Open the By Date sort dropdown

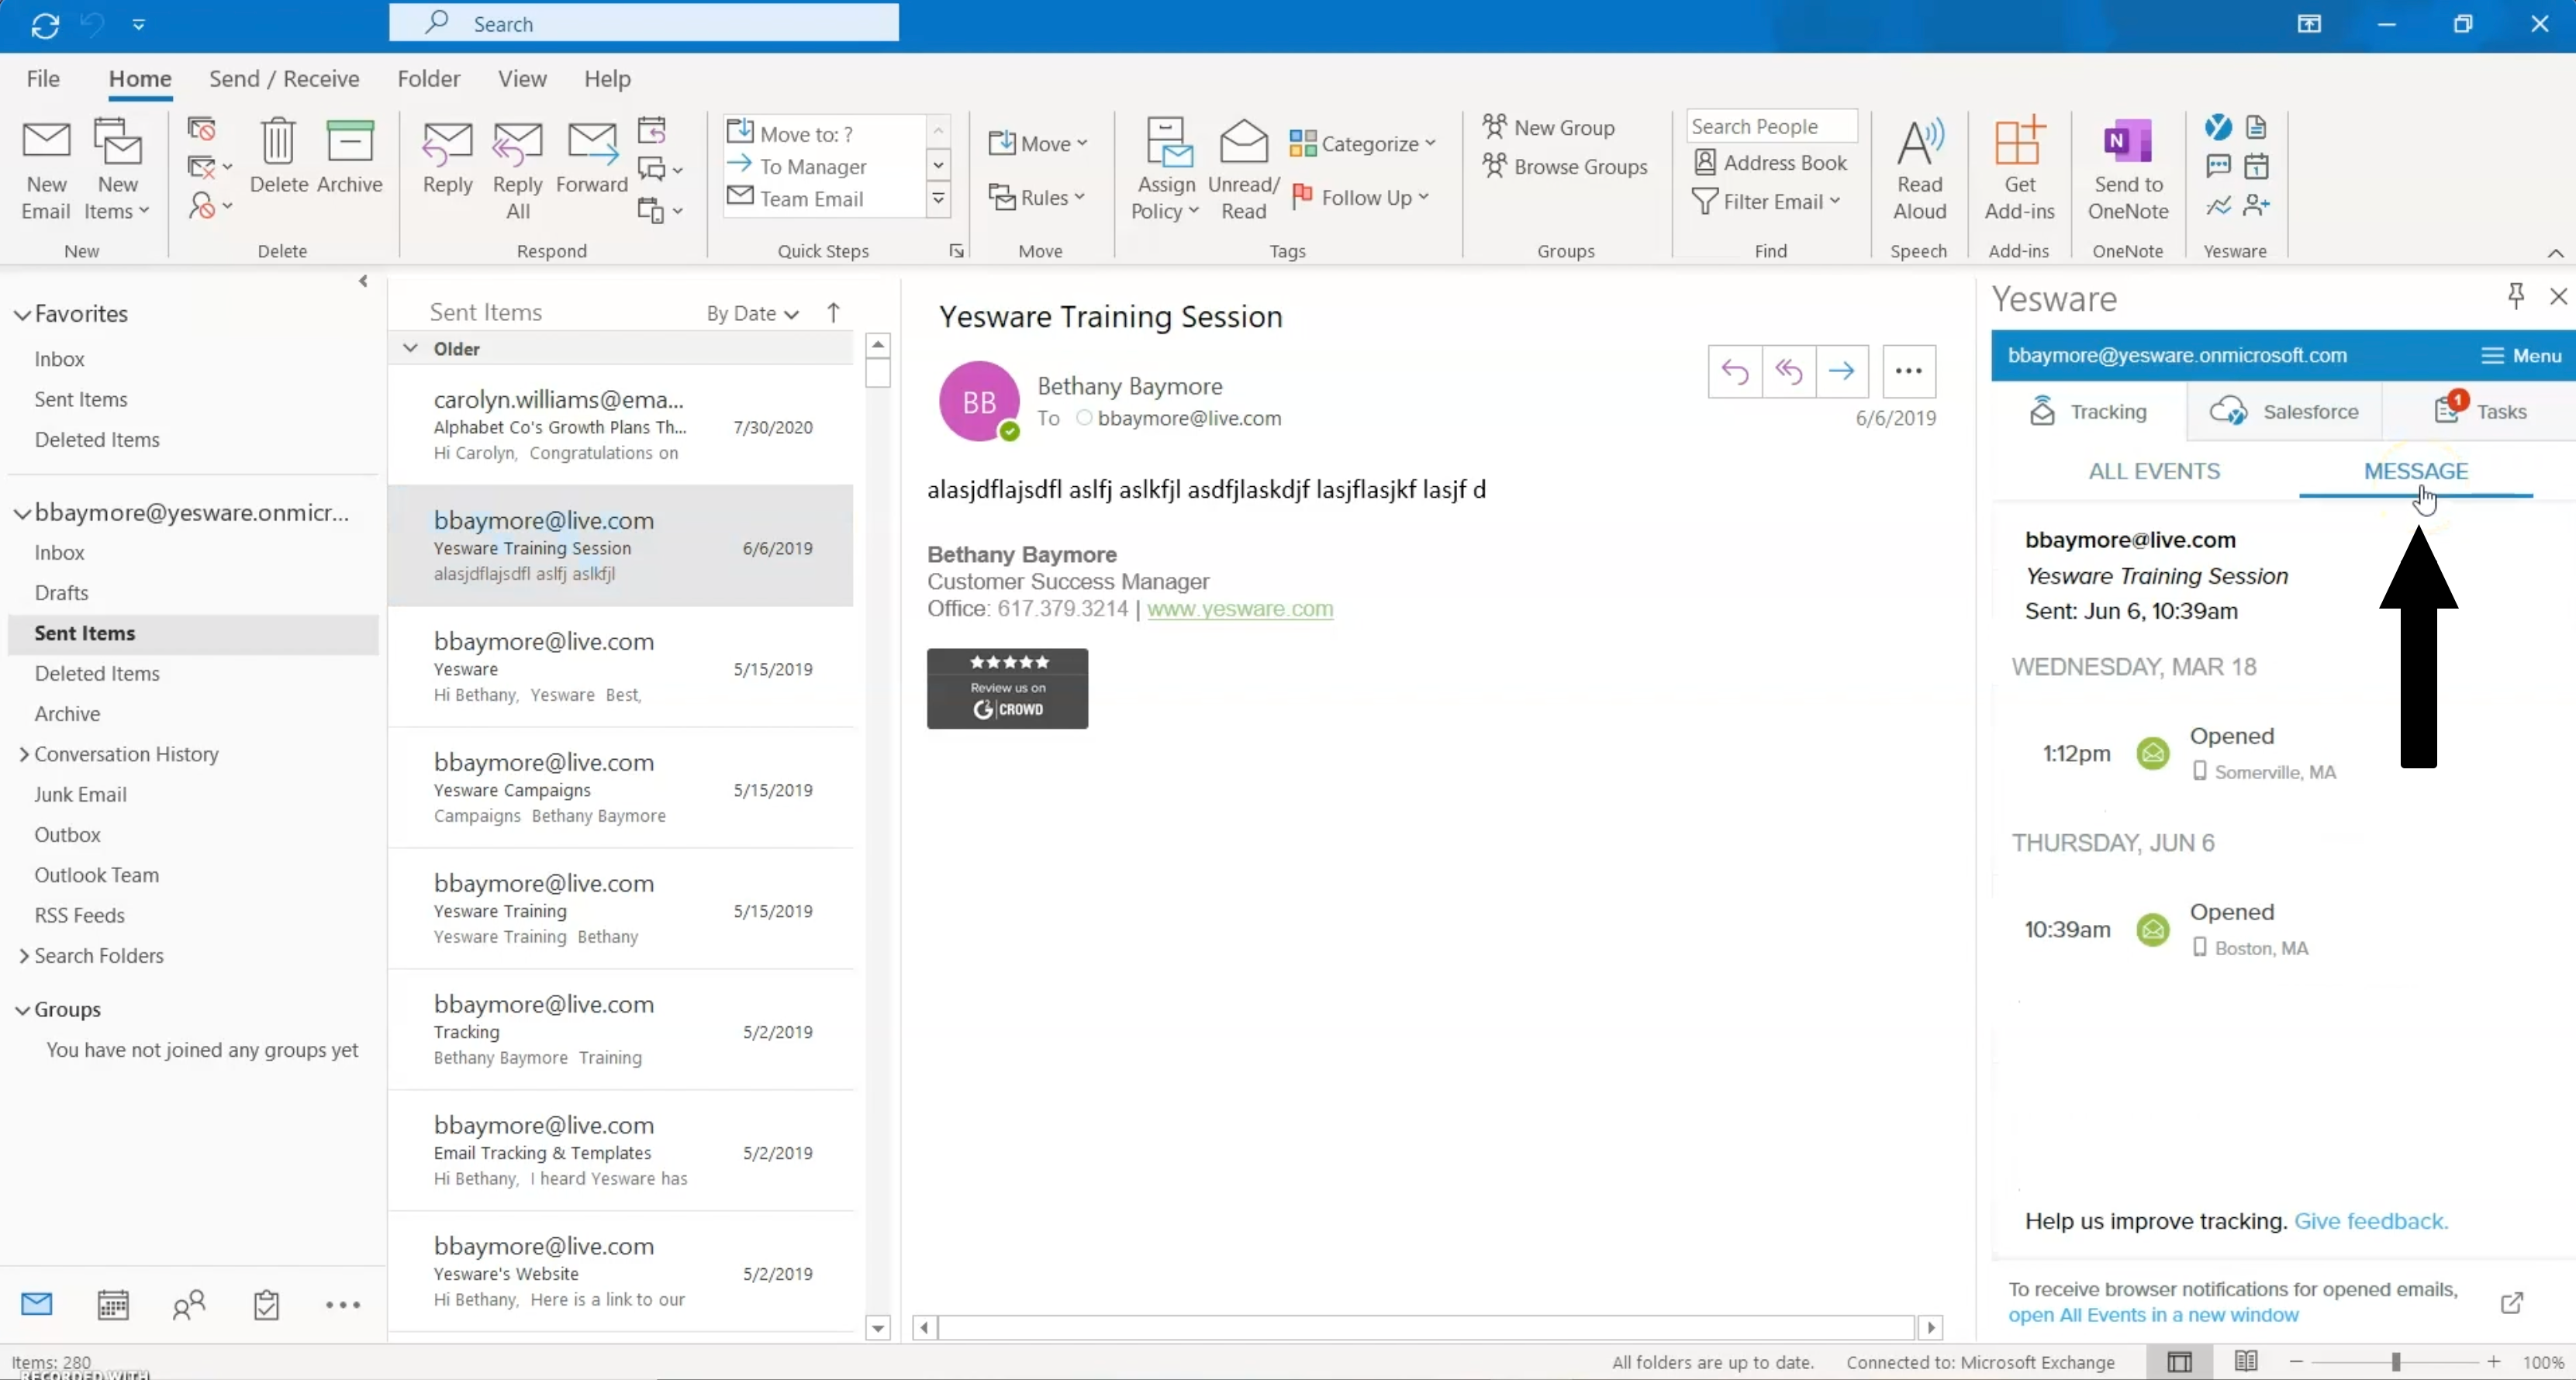pyautogui.click(x=752, y=314)
